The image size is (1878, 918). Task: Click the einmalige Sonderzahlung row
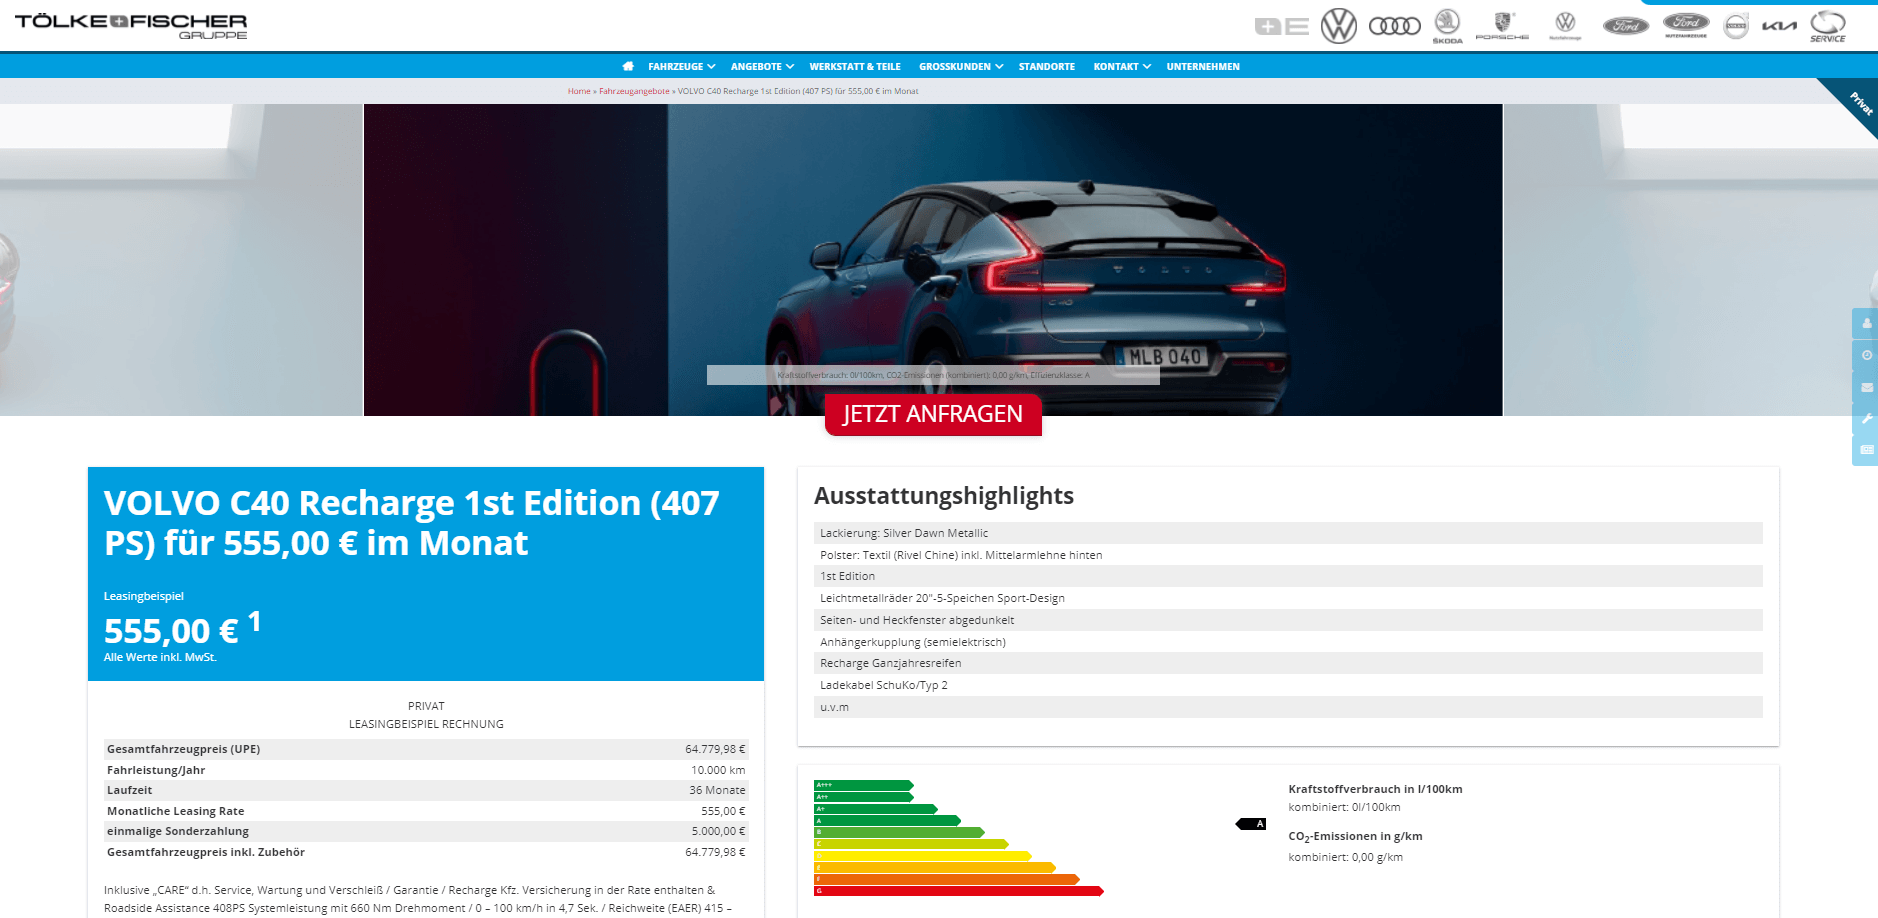point(426,831)
